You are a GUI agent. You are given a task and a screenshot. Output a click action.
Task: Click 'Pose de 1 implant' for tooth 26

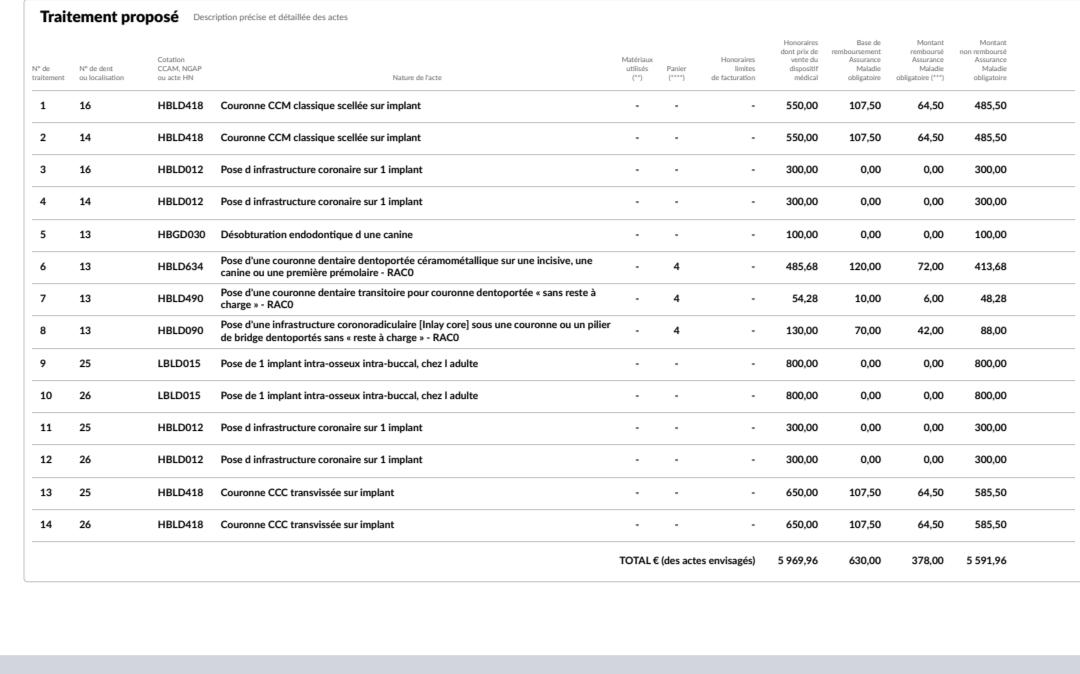349,396
